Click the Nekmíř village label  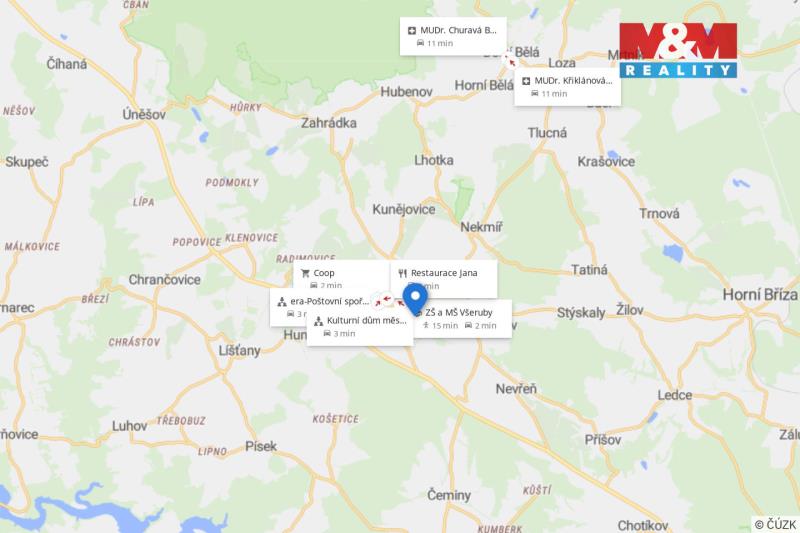481,227
